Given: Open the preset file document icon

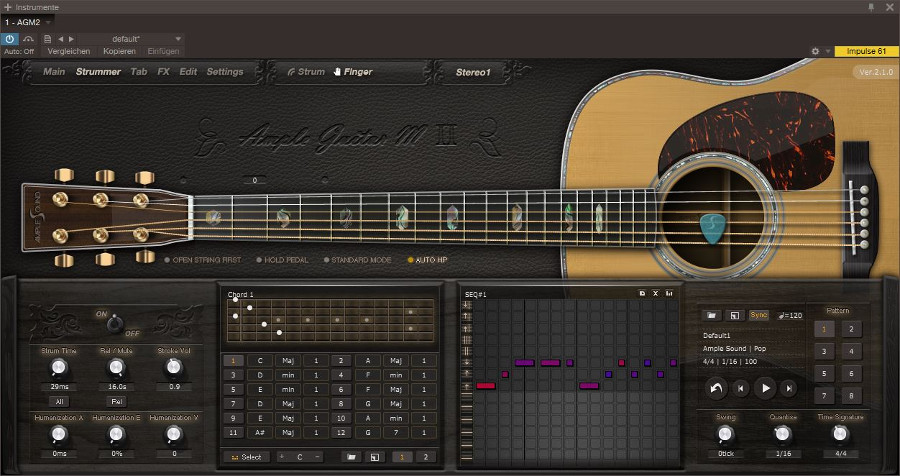Looking at the screenshot, I should pos(48,39).
